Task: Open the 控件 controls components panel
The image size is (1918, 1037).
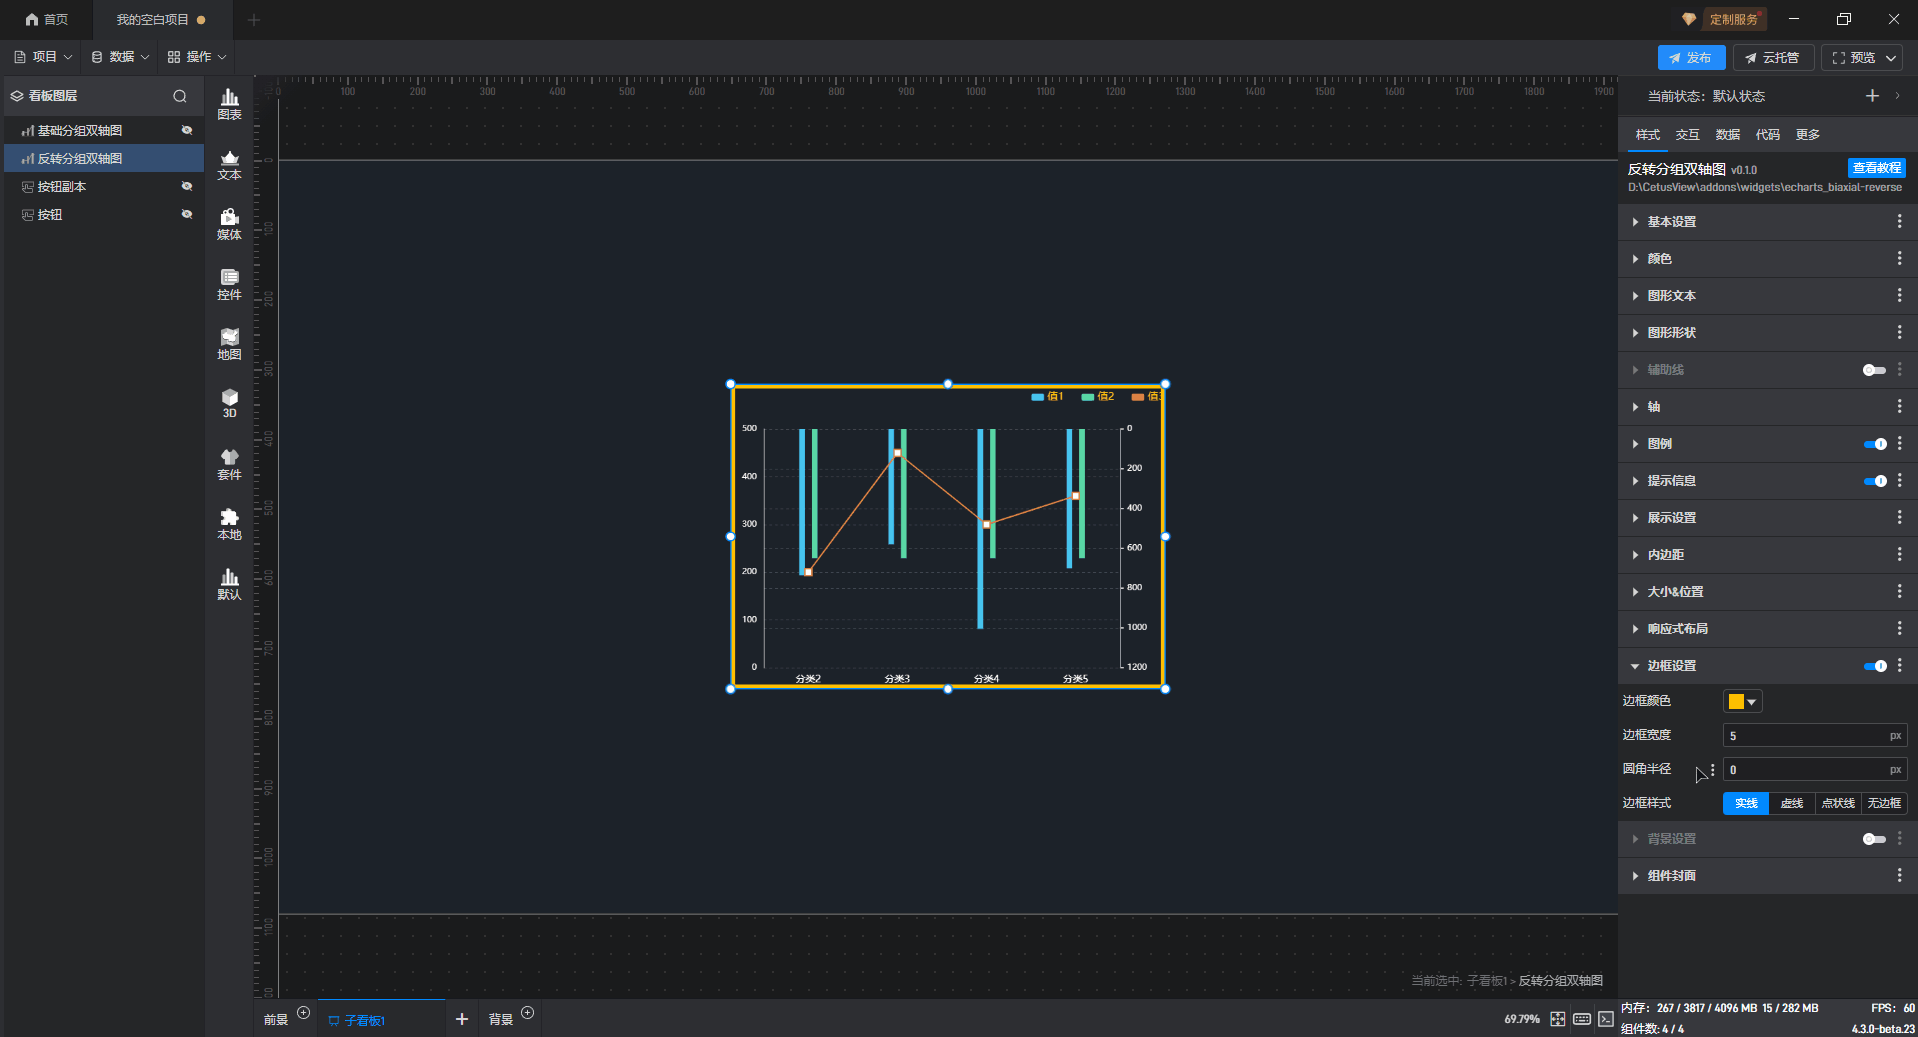Action: 229,284
